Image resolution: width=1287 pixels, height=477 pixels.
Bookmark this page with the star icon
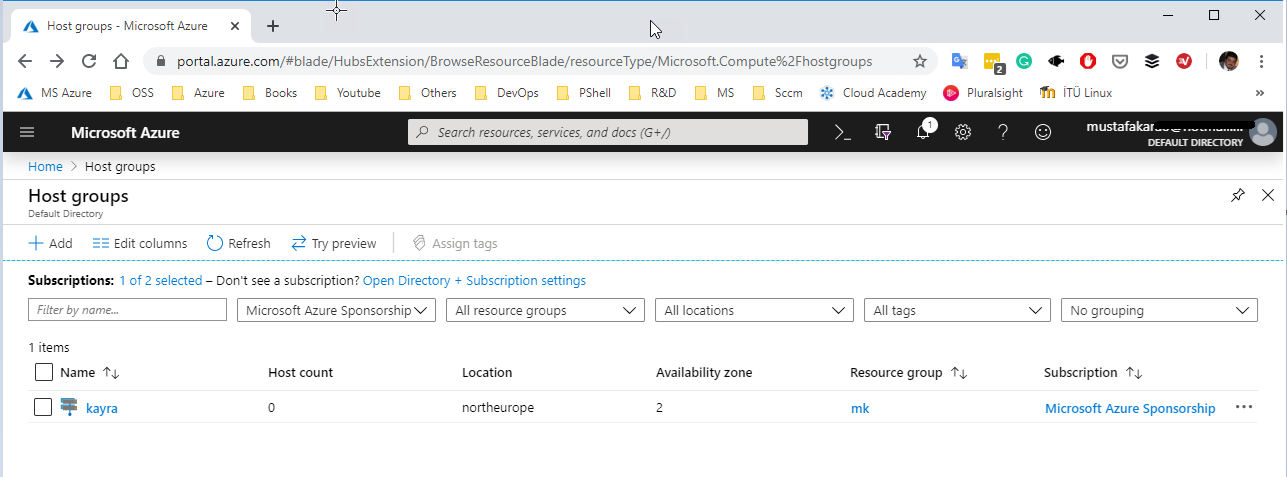click(920, 61)
